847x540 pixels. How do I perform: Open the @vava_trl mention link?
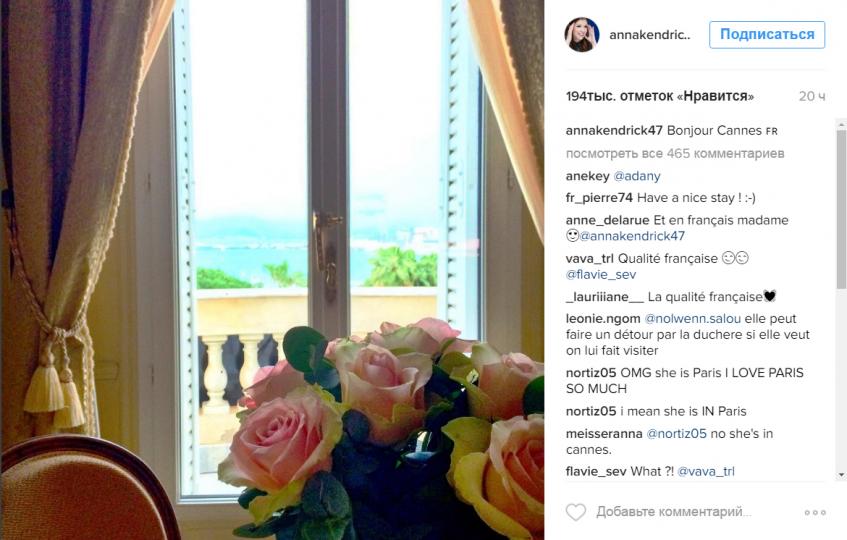tap(706, 471)
